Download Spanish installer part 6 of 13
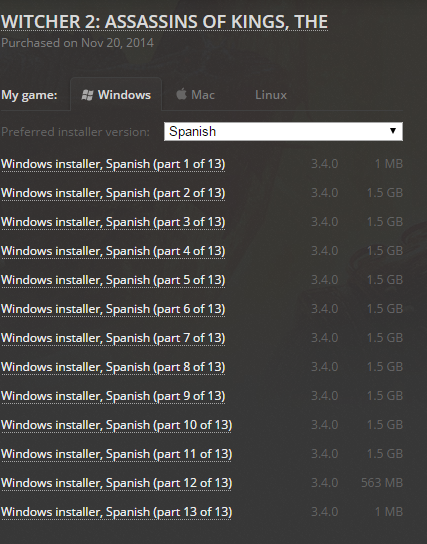 coord(113,309)
